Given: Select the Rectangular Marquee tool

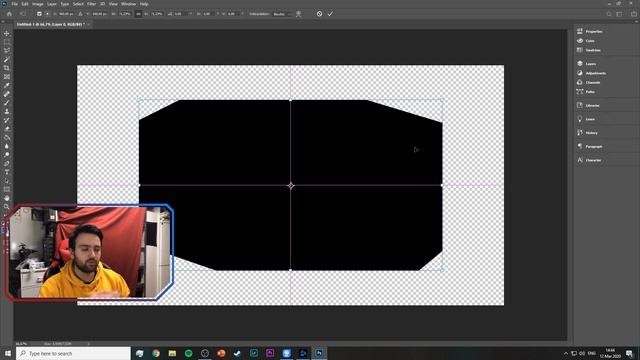Looking at the screenshot, I should 7,42.
